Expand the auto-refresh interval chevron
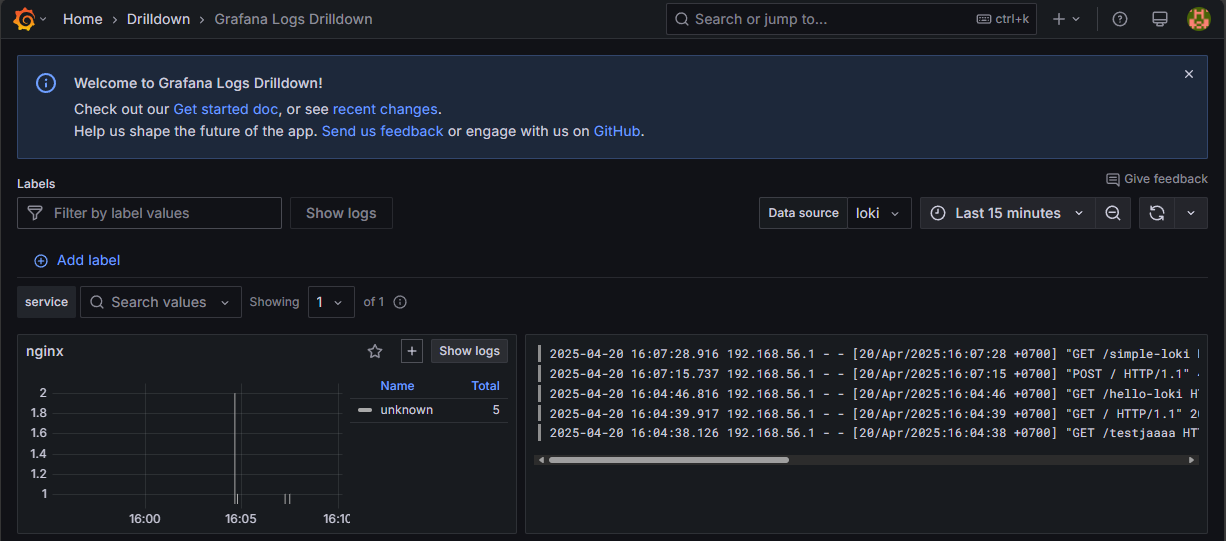The image size is (1226, 541). tap(1190, 213)
